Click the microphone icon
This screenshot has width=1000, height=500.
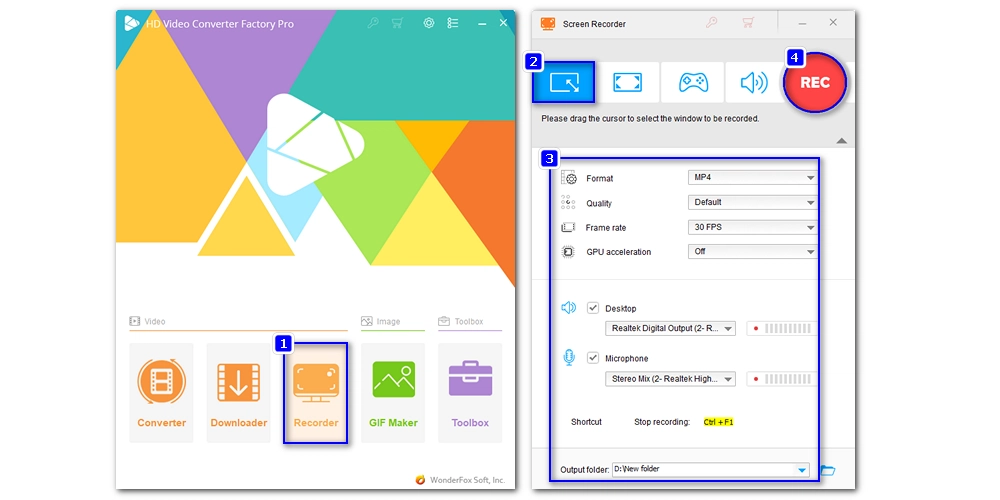[x=568, y=358]
